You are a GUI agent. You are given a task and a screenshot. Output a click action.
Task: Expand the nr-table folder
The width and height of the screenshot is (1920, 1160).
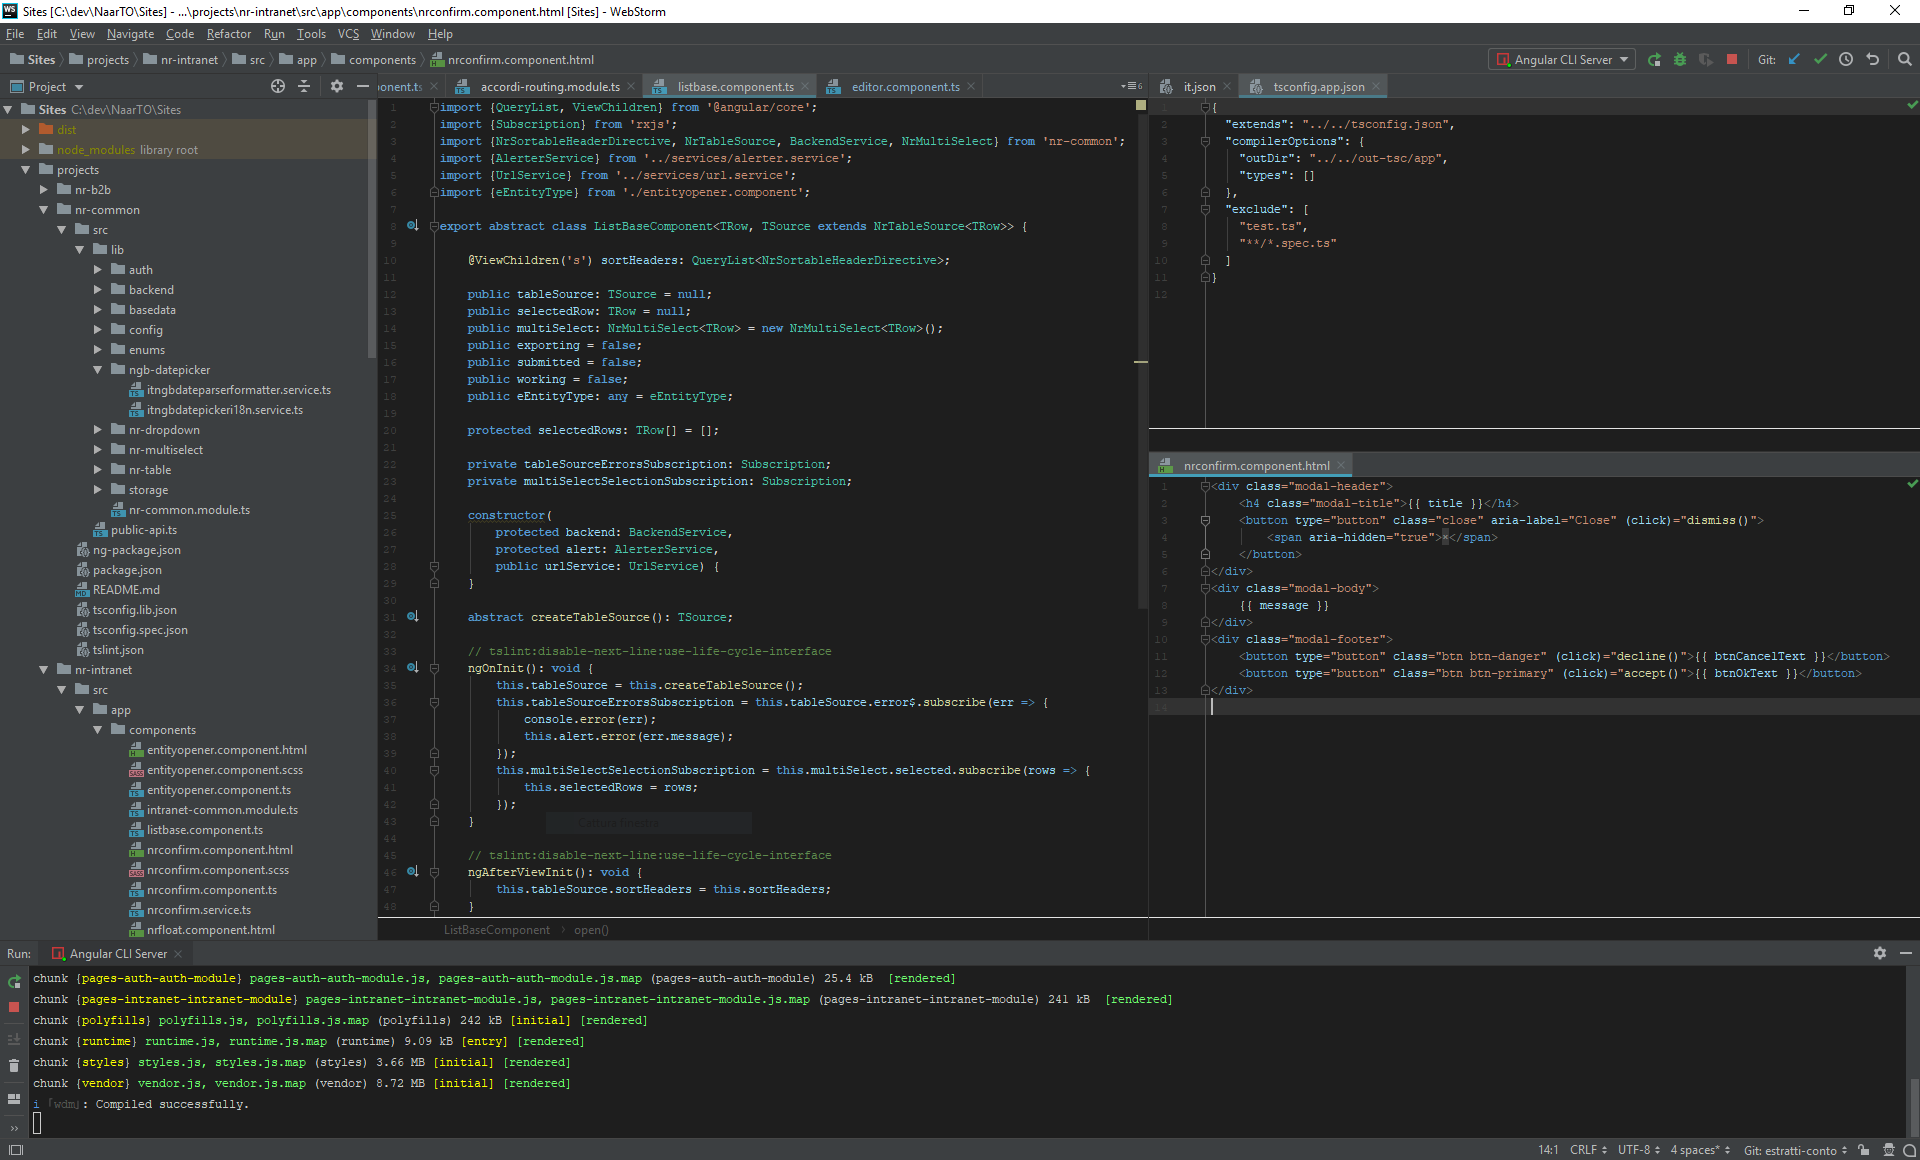coord(98,470)
